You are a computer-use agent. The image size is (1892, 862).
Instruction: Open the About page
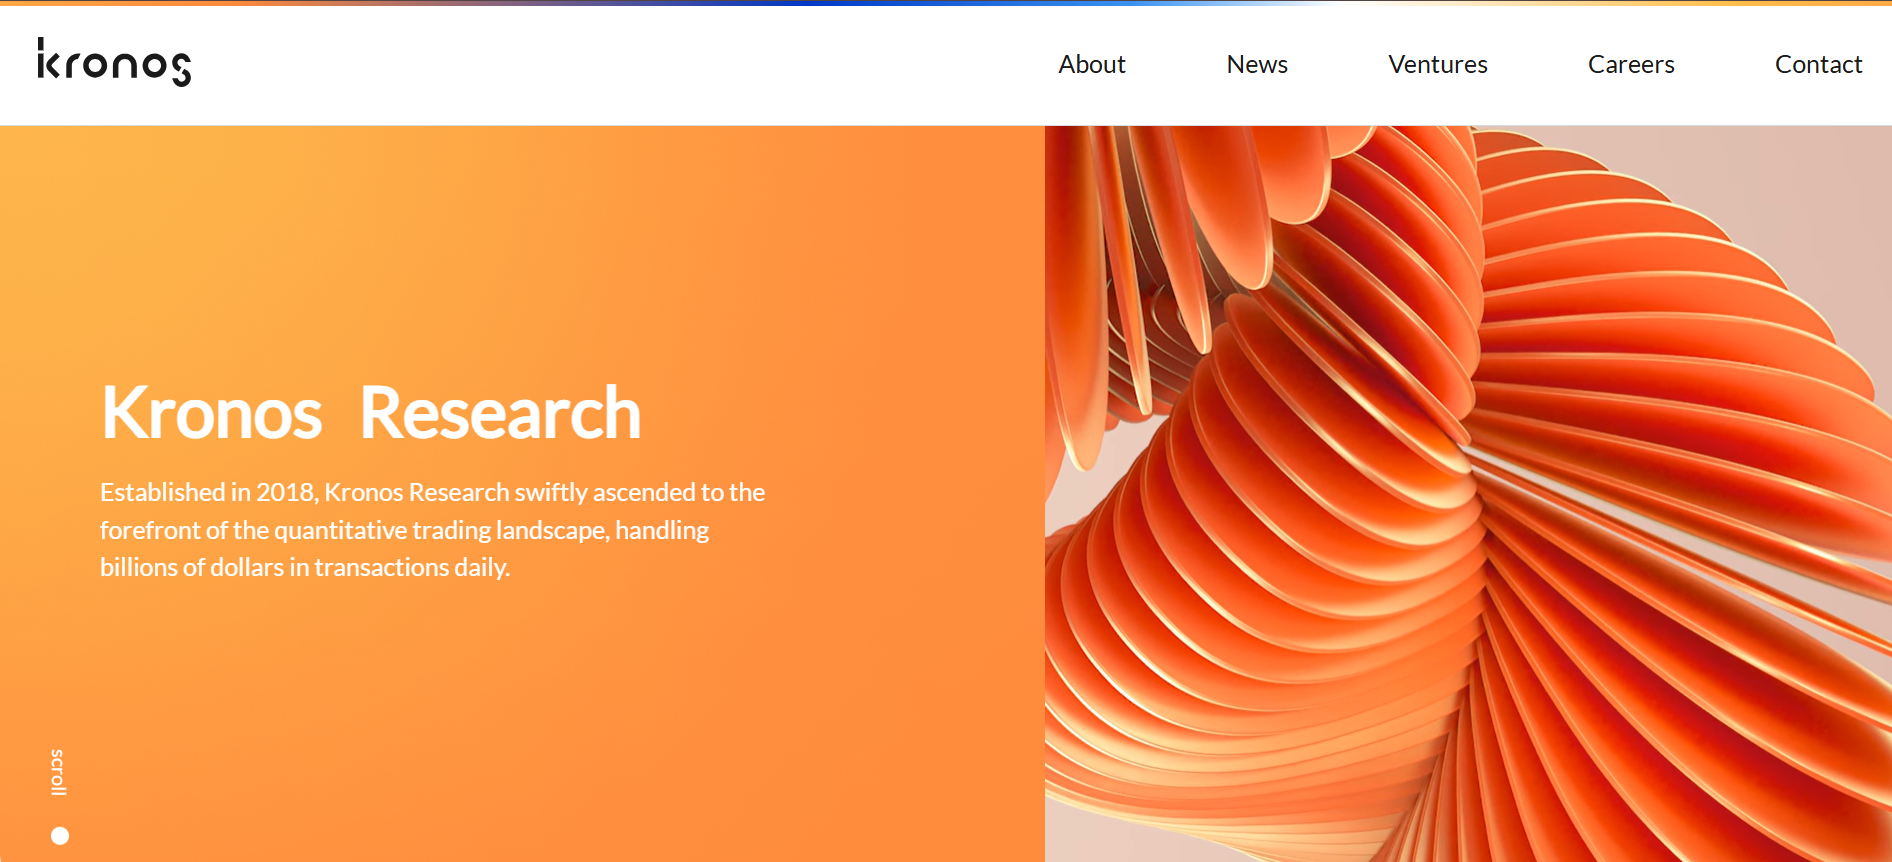point(1092,64)
